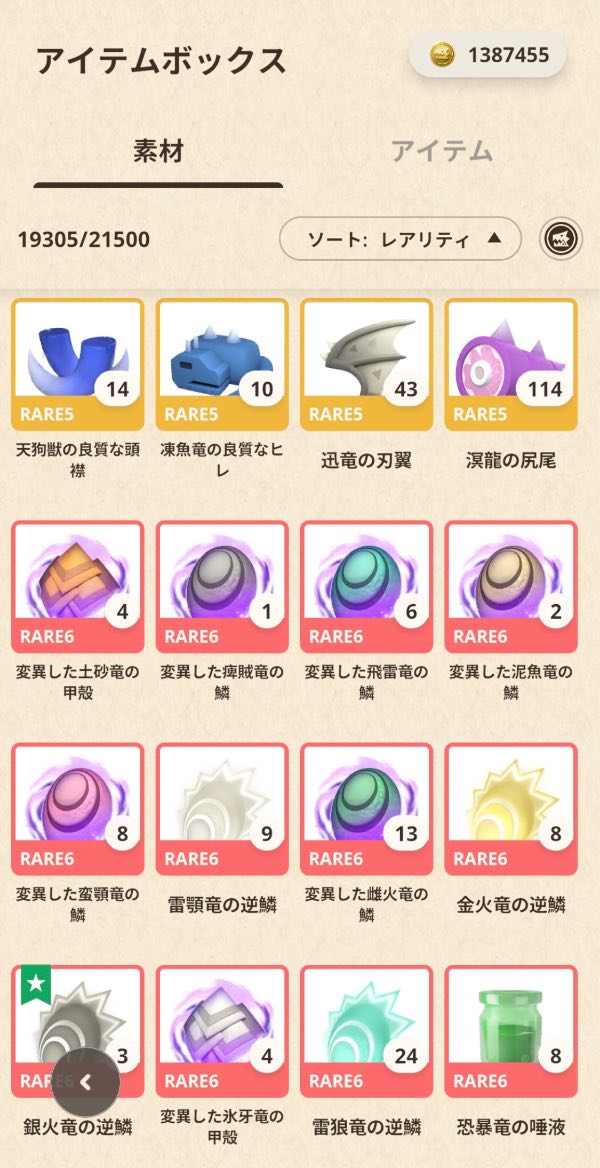Pick the 溟龍の尻尾 purple tail icon
600x1168 pixels.
(511, 364)
